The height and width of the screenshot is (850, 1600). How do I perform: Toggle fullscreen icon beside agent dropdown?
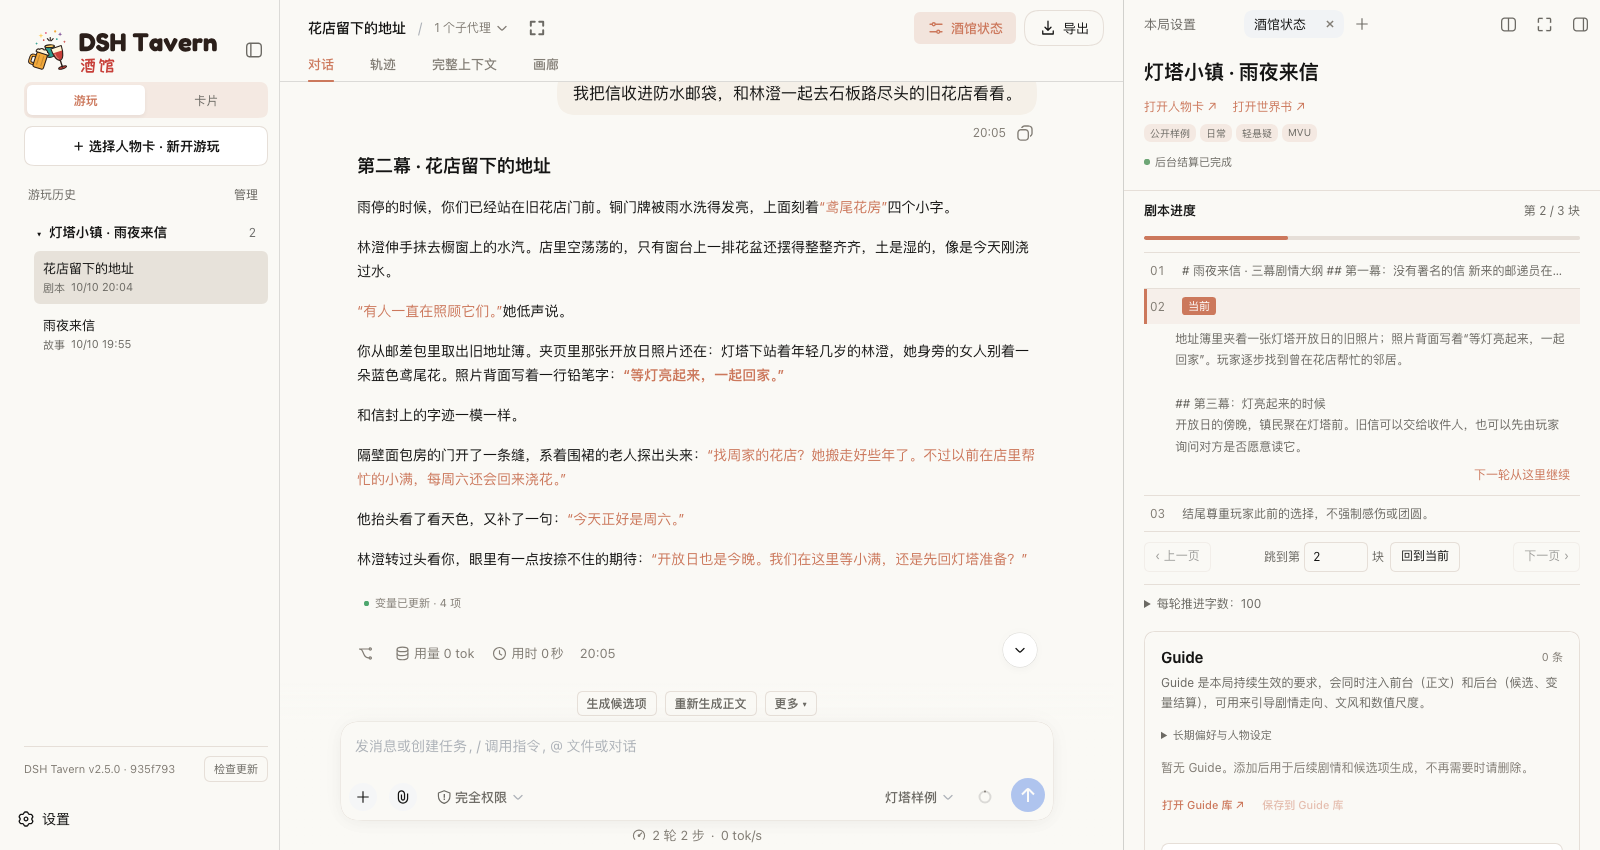537,28
